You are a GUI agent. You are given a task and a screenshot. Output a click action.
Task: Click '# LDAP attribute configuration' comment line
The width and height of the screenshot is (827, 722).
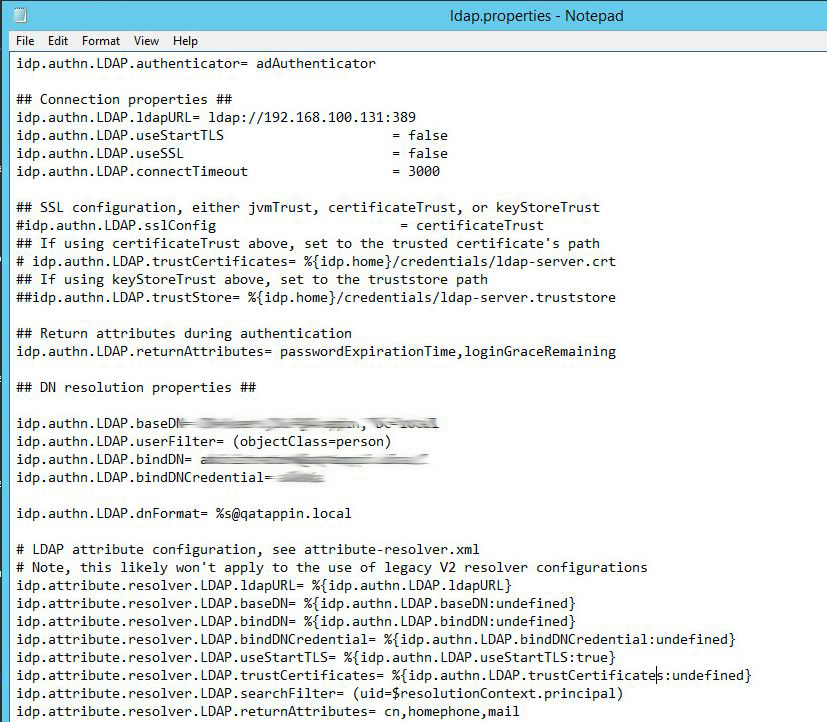tap(248, 550)
